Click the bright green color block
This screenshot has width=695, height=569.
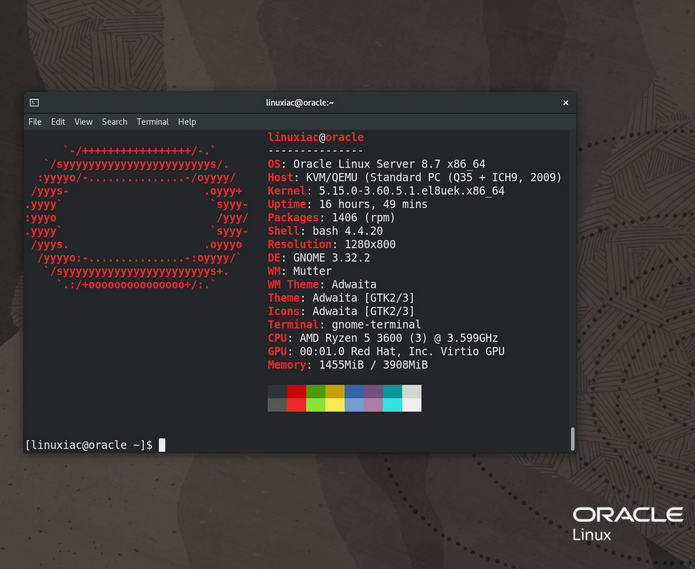[316, 405]
